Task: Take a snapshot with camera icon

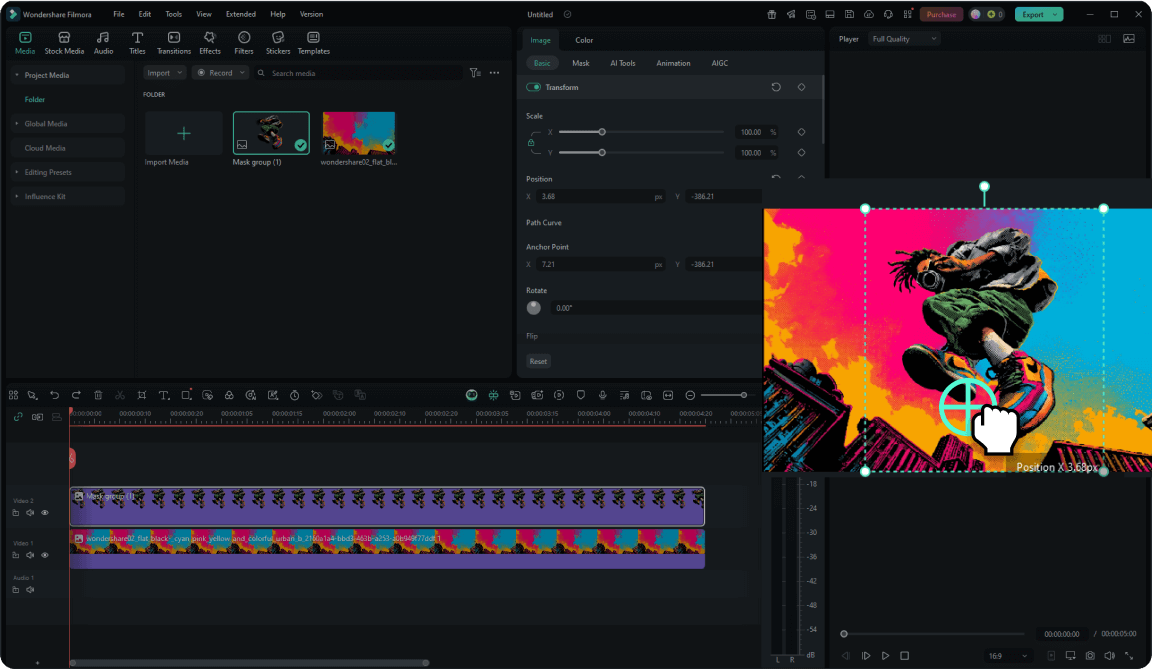Action: coord(1090,655)
